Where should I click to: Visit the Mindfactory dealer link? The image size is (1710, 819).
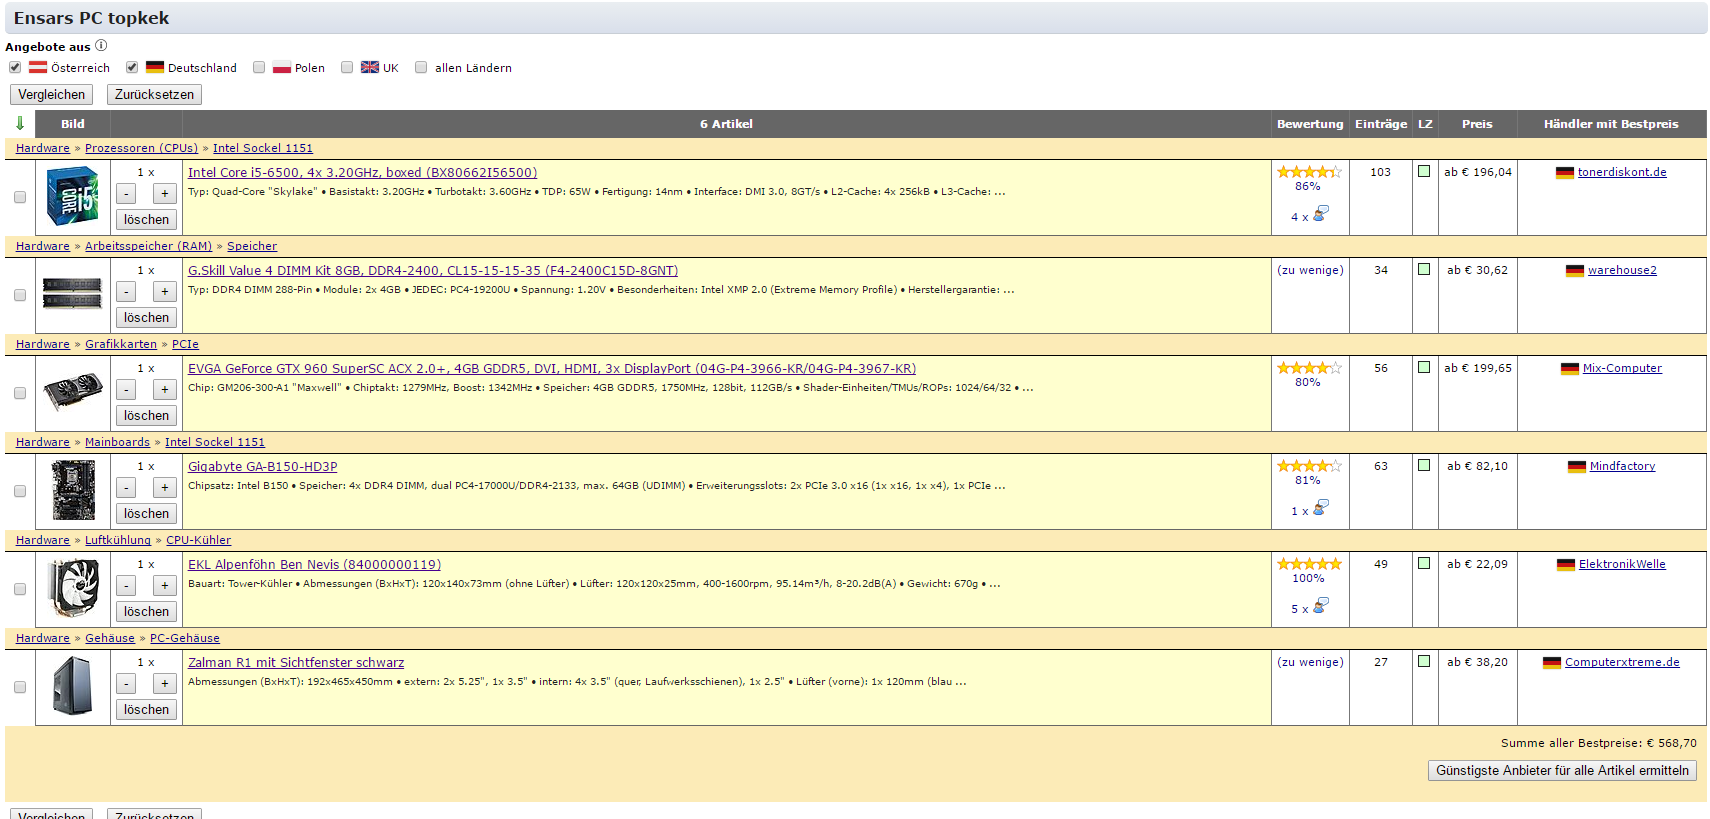[1622, 466]
